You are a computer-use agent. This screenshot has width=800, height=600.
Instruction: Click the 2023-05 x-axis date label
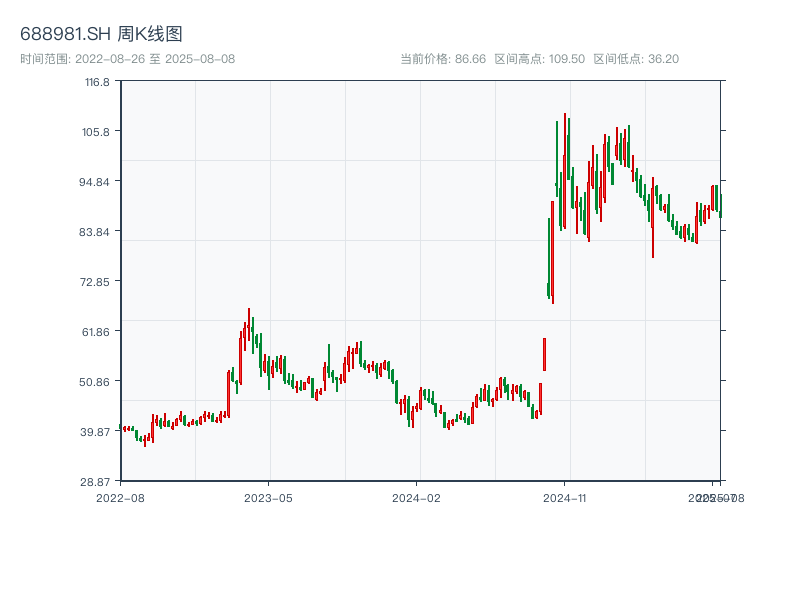268,497
